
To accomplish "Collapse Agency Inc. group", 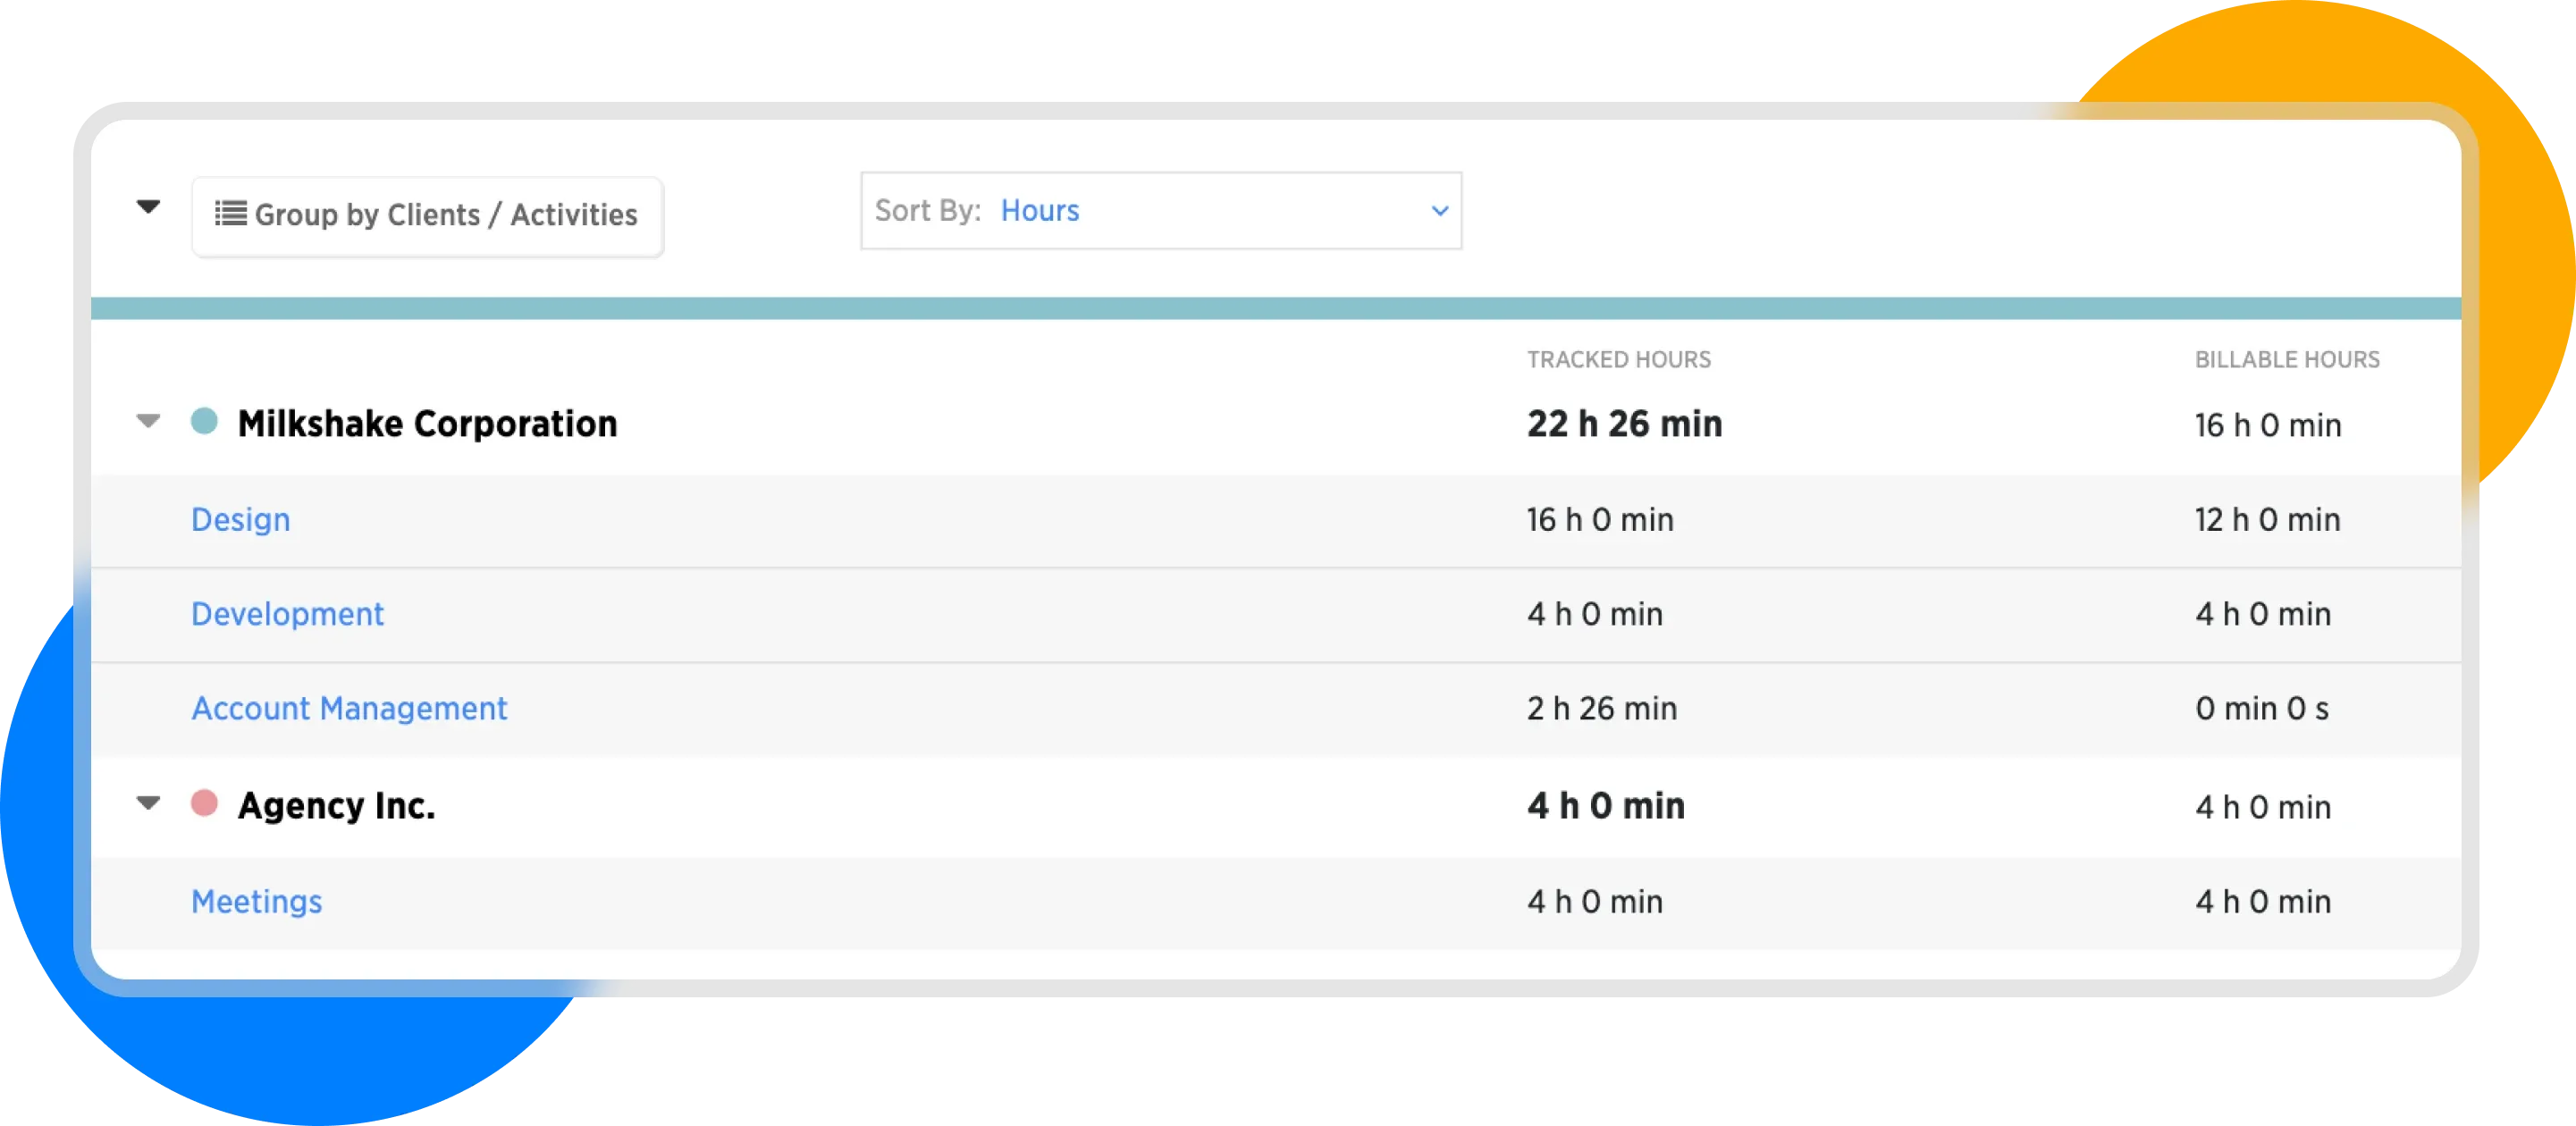I will pos(148,804).
